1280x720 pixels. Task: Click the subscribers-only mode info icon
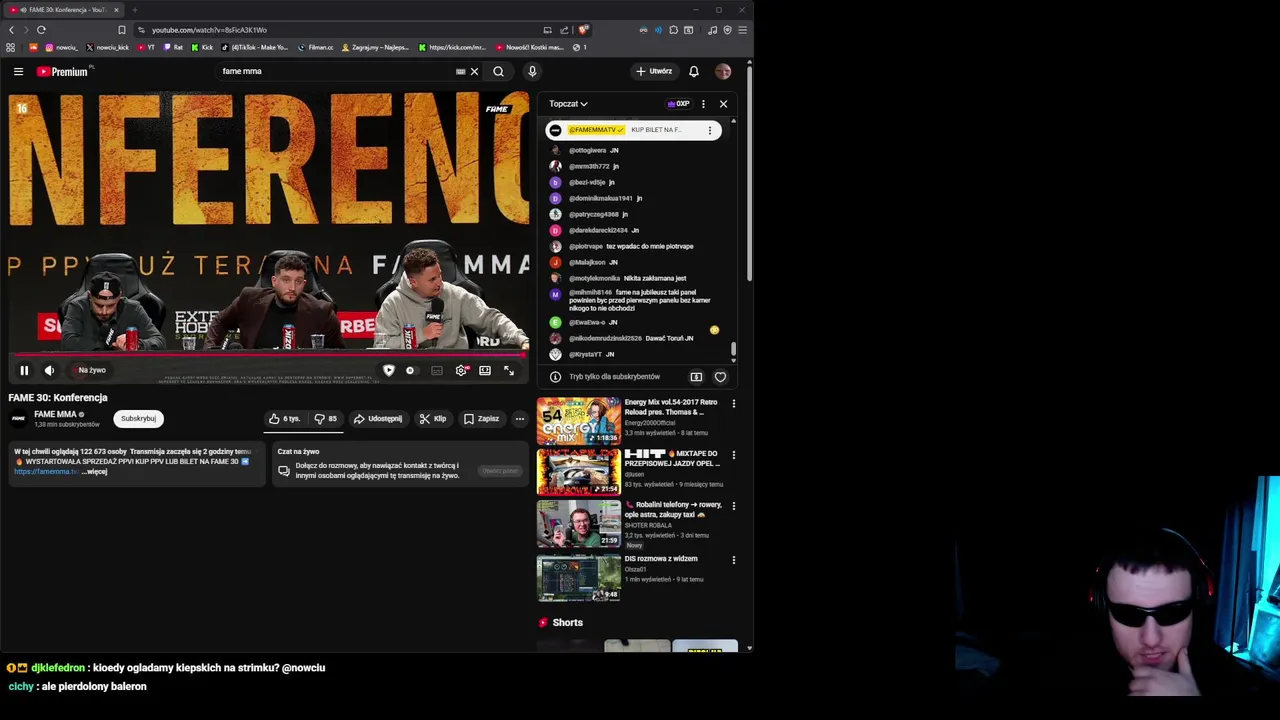pyautogui.click(x=555, y=377)
